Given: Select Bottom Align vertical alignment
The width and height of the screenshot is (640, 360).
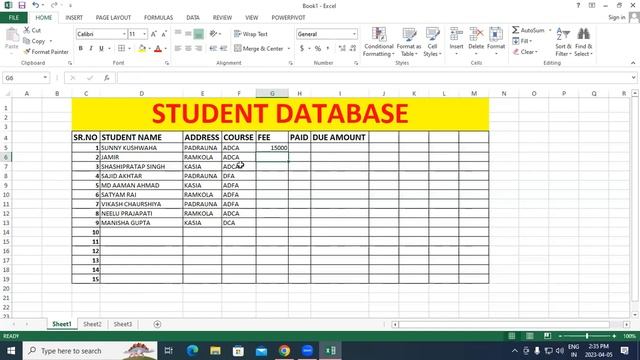Looking at the screenshot, I should 199,34.
